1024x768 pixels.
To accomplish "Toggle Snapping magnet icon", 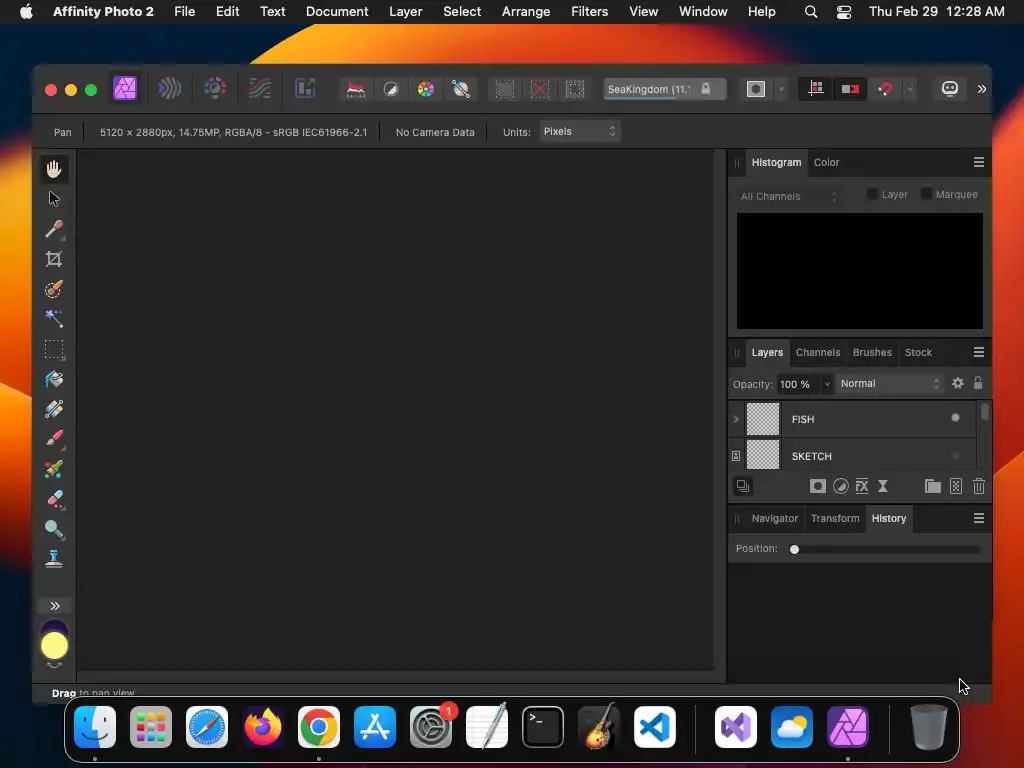I will pos(886,89).
